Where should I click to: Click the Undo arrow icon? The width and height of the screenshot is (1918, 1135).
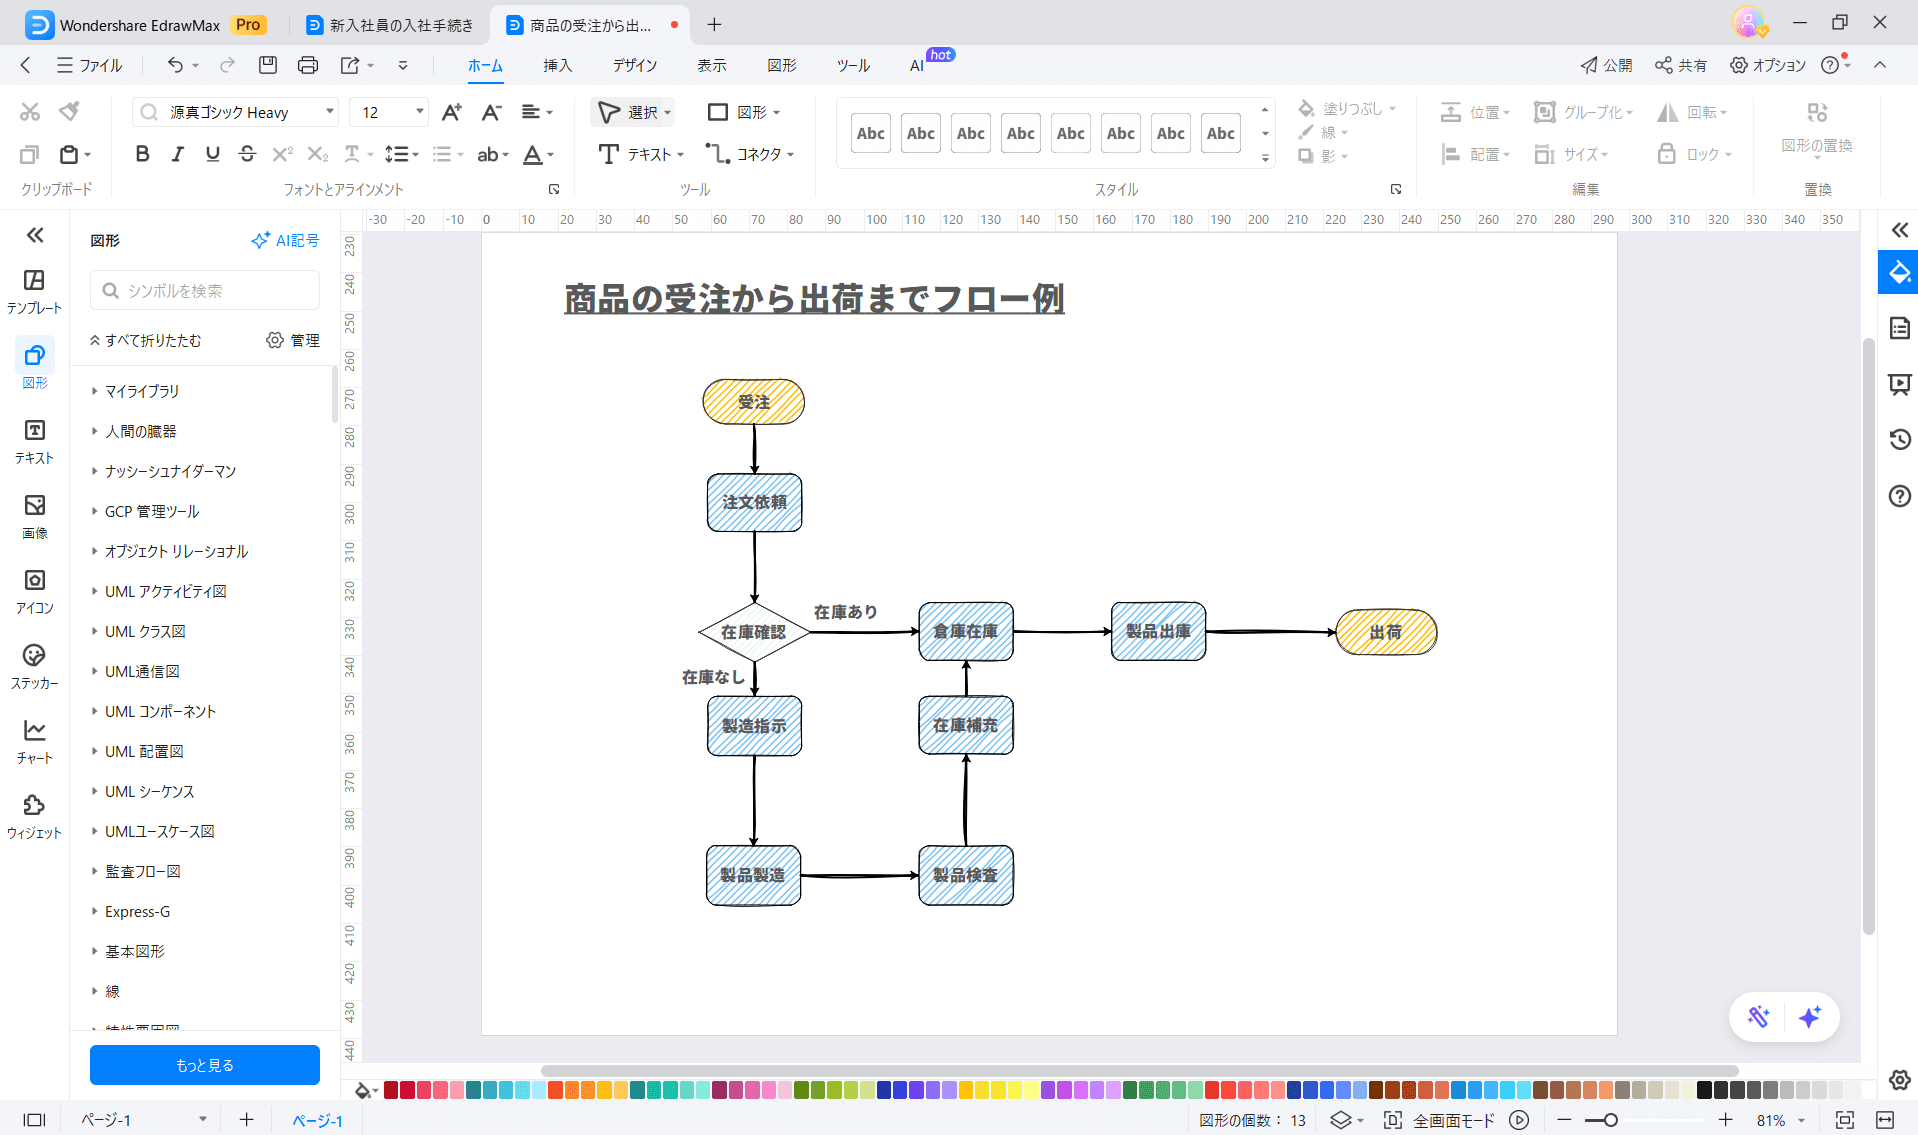click(x=175, y=65)
